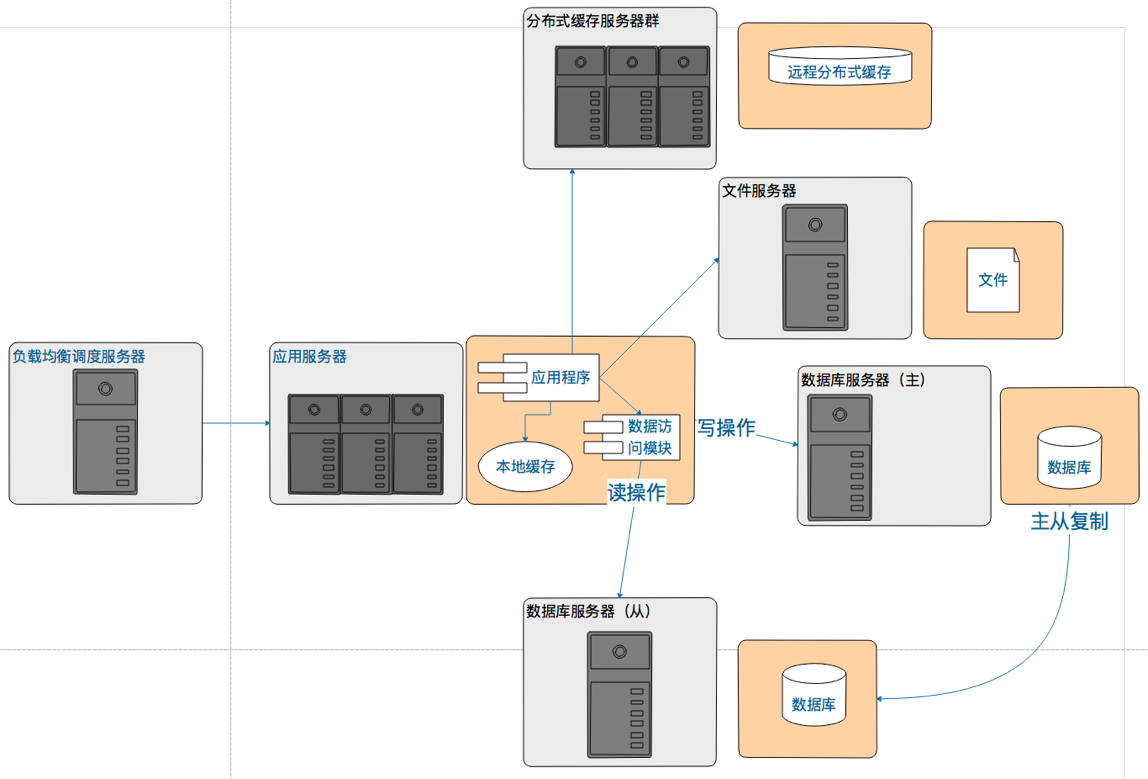Click the file server tower icon
Image resolution: width=1148 pixels, height=779 pixels.
tap(815, 267)
